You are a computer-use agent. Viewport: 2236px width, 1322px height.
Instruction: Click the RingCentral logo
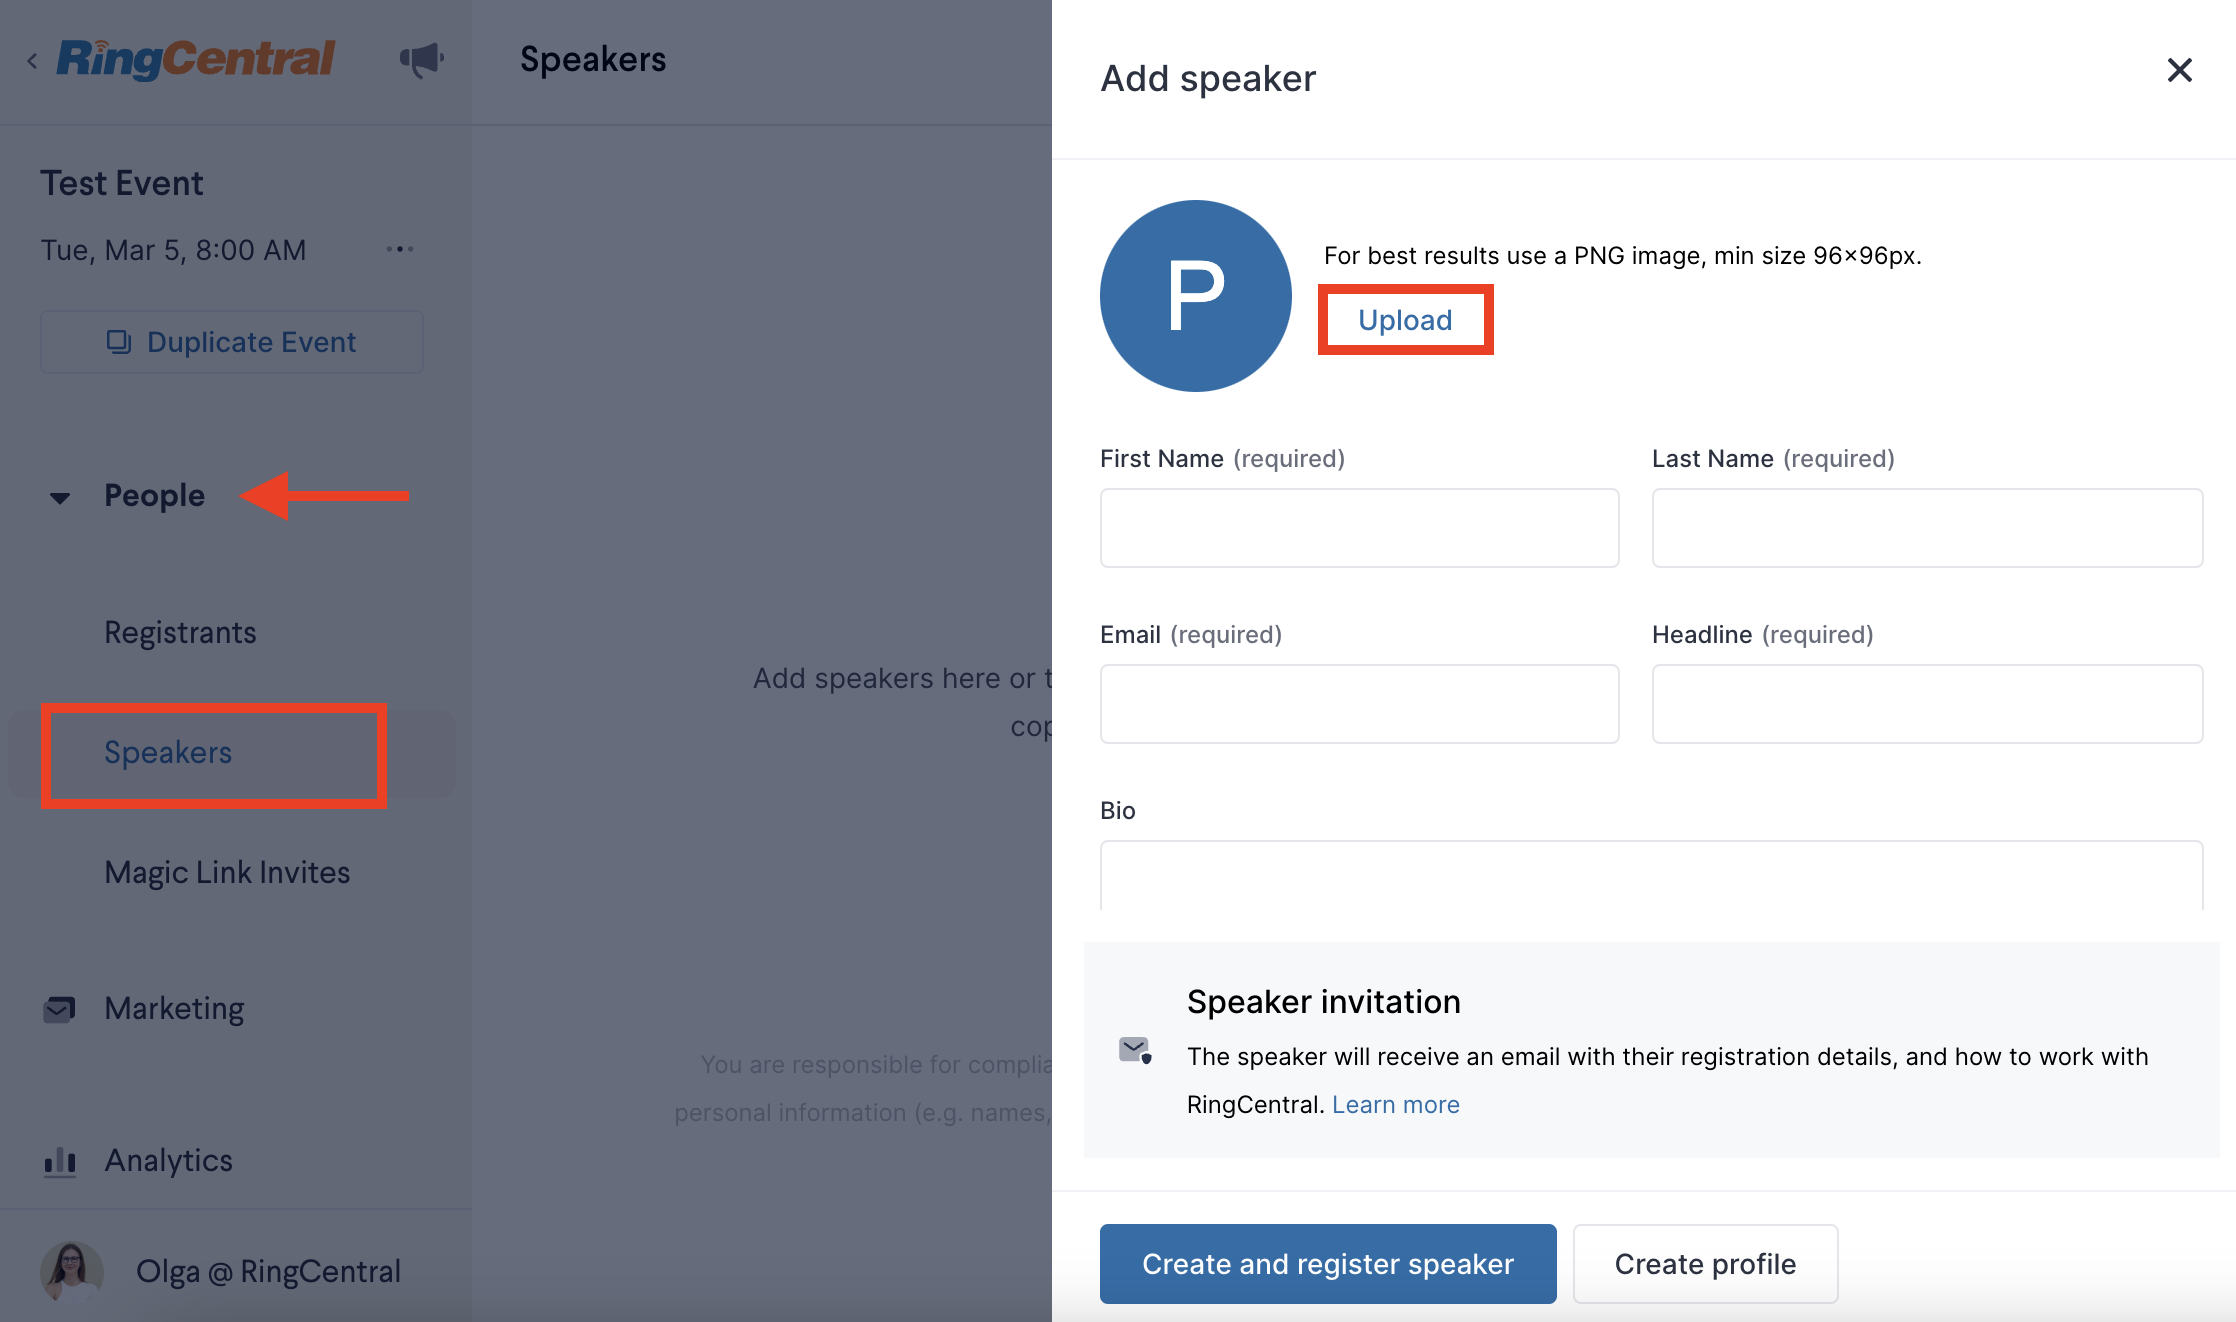[196, 59]
